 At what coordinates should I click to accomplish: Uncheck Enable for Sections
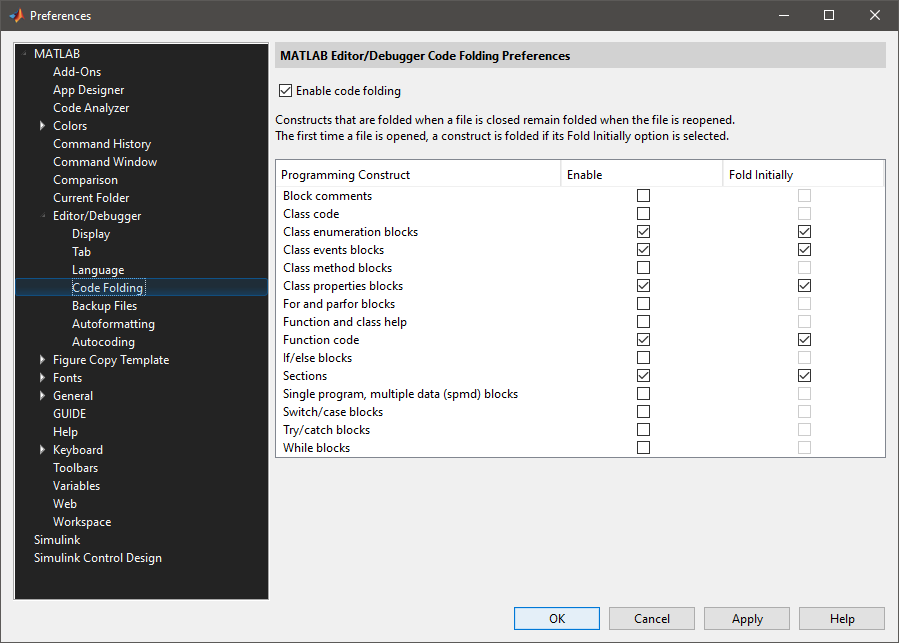click(643, 376)
